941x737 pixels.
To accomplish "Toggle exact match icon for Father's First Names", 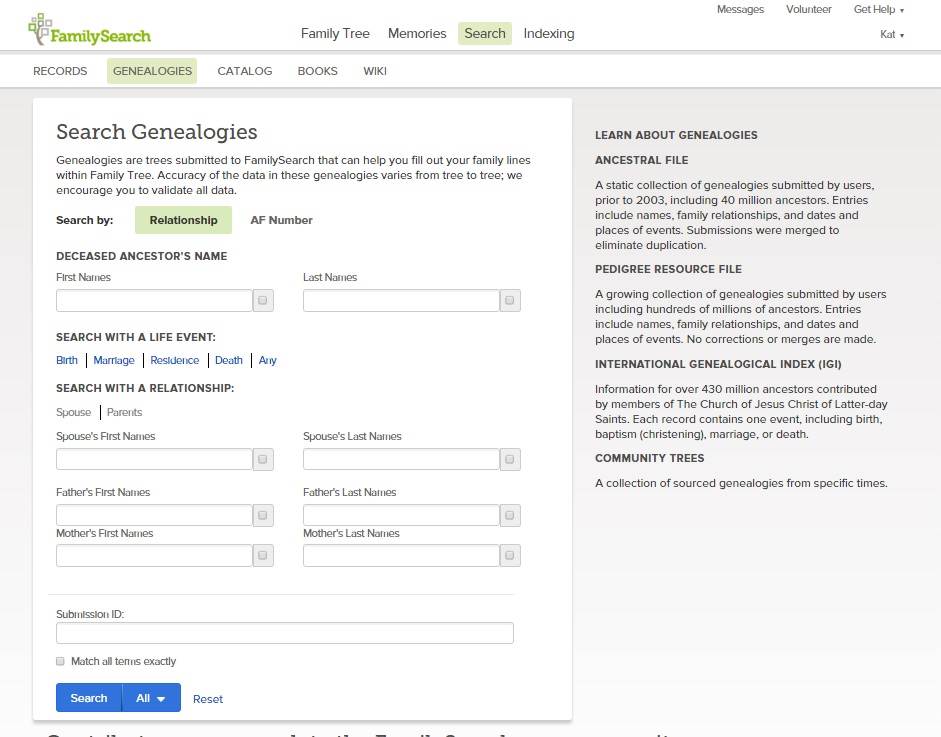I will [261, 515].
